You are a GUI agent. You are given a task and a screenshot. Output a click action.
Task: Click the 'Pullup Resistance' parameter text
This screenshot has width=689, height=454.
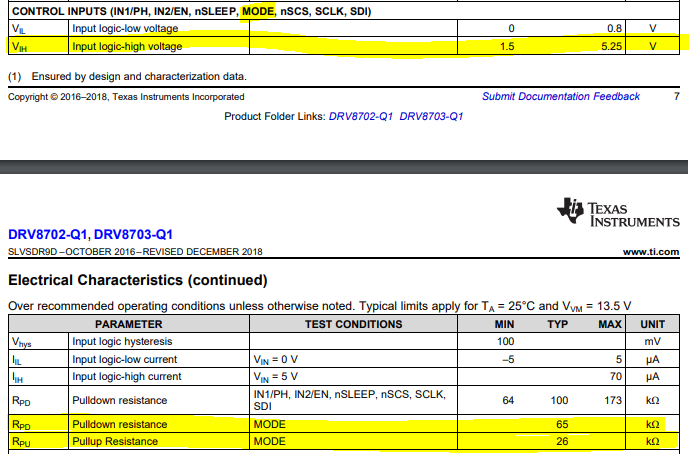(115, 441)
